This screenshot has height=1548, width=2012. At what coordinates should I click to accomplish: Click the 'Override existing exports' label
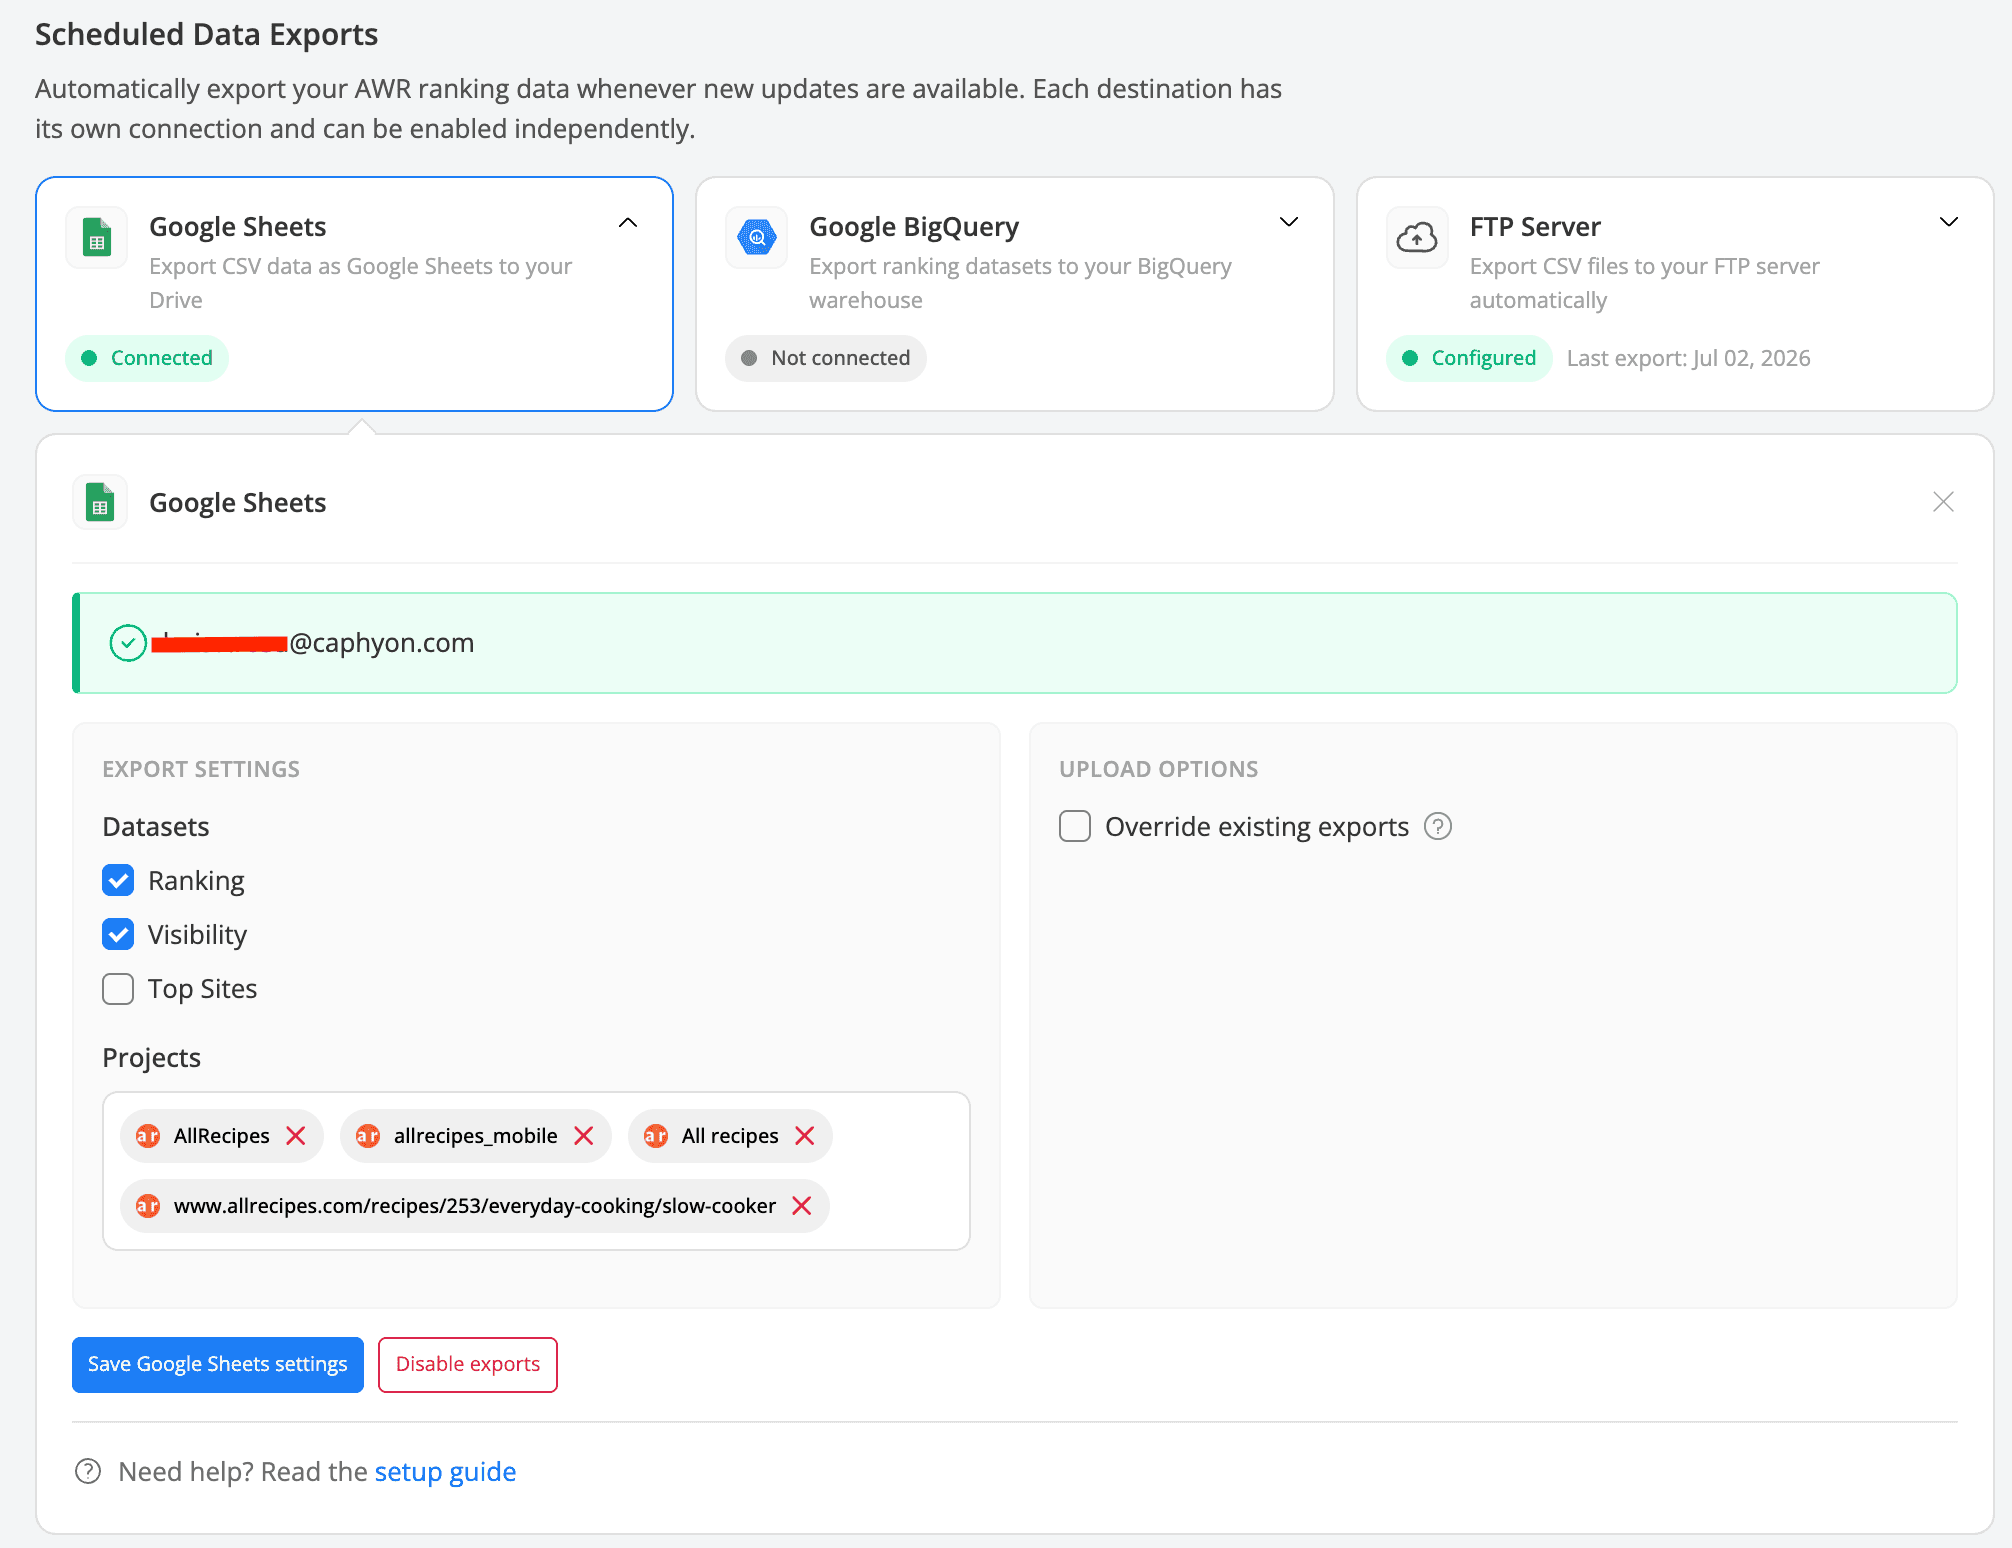pos(1257,827)
